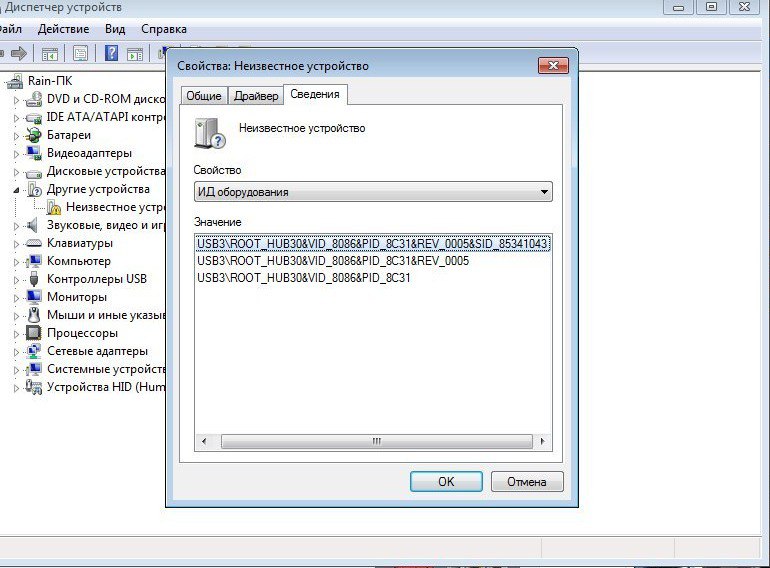
Task: Open the Справка menu
Action: 164,29
